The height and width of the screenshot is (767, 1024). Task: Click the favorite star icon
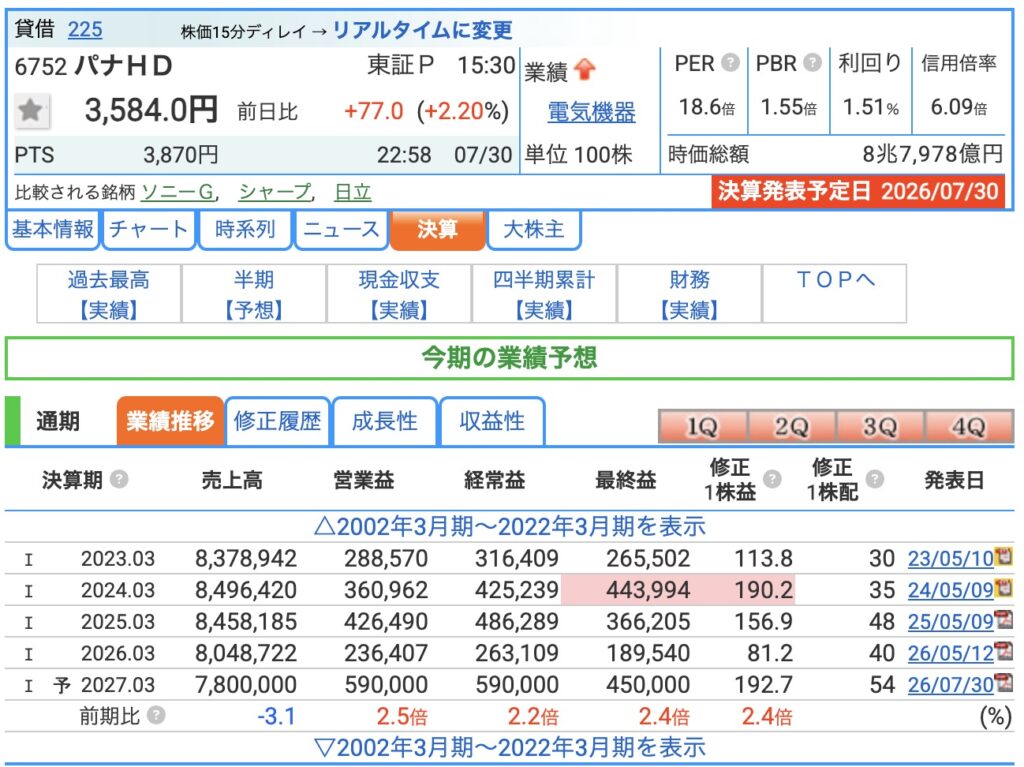click(x=31, y=110)
